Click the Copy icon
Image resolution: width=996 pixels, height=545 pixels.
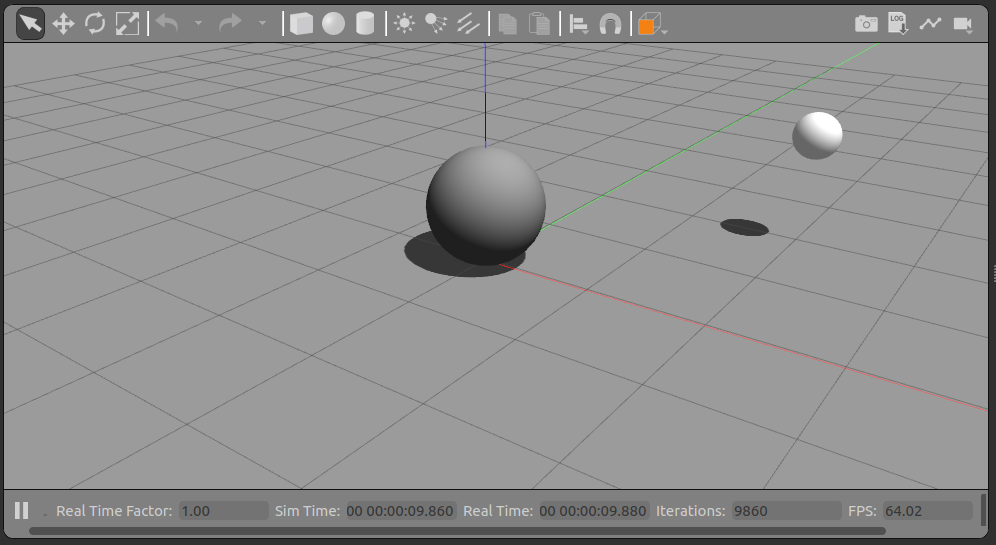click(x=508, y=24)
